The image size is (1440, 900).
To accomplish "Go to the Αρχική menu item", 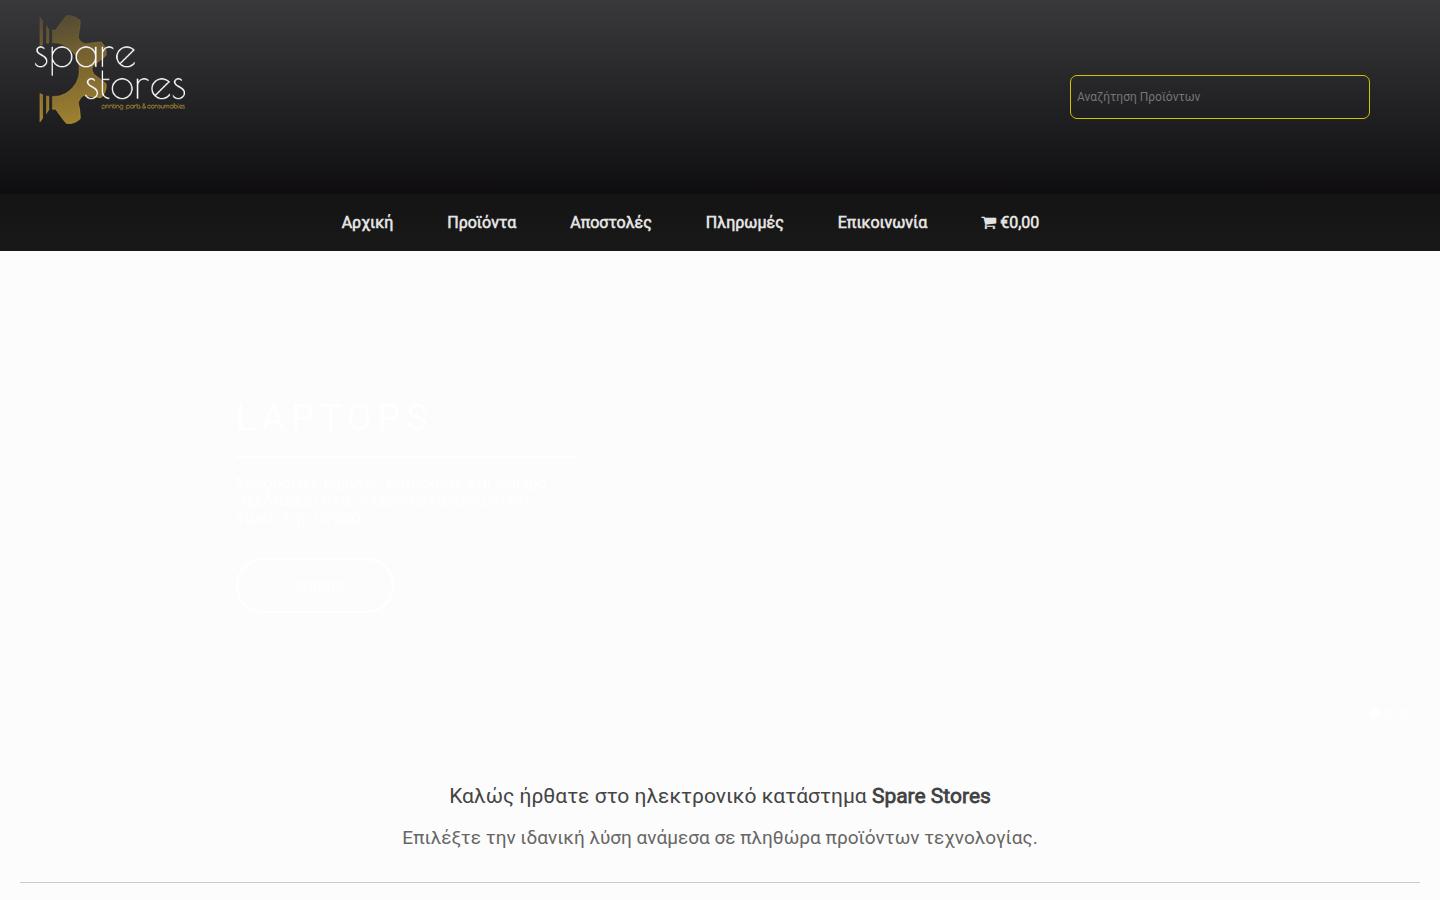I will [x=367, y=222].
